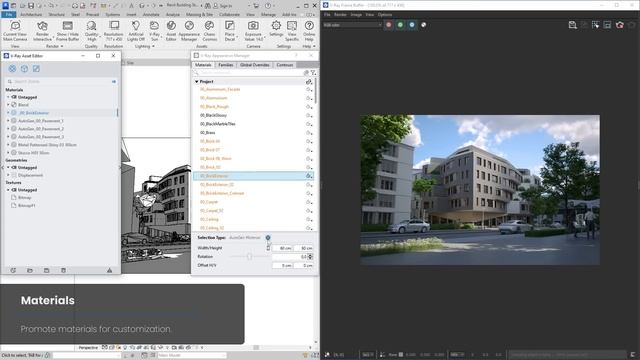The image size is (640, 360).
Task: Switch to the Architecture ribbon tab
Action: (x=31, y=14)
